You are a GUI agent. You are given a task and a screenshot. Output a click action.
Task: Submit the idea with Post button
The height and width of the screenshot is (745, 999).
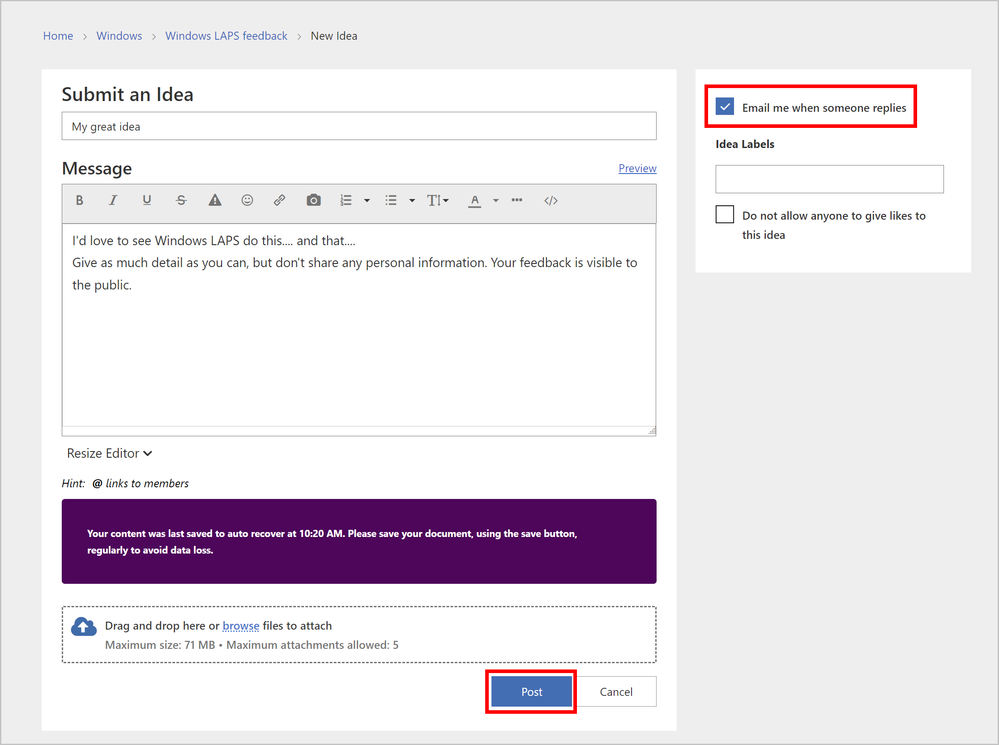[x=531, y=691]
